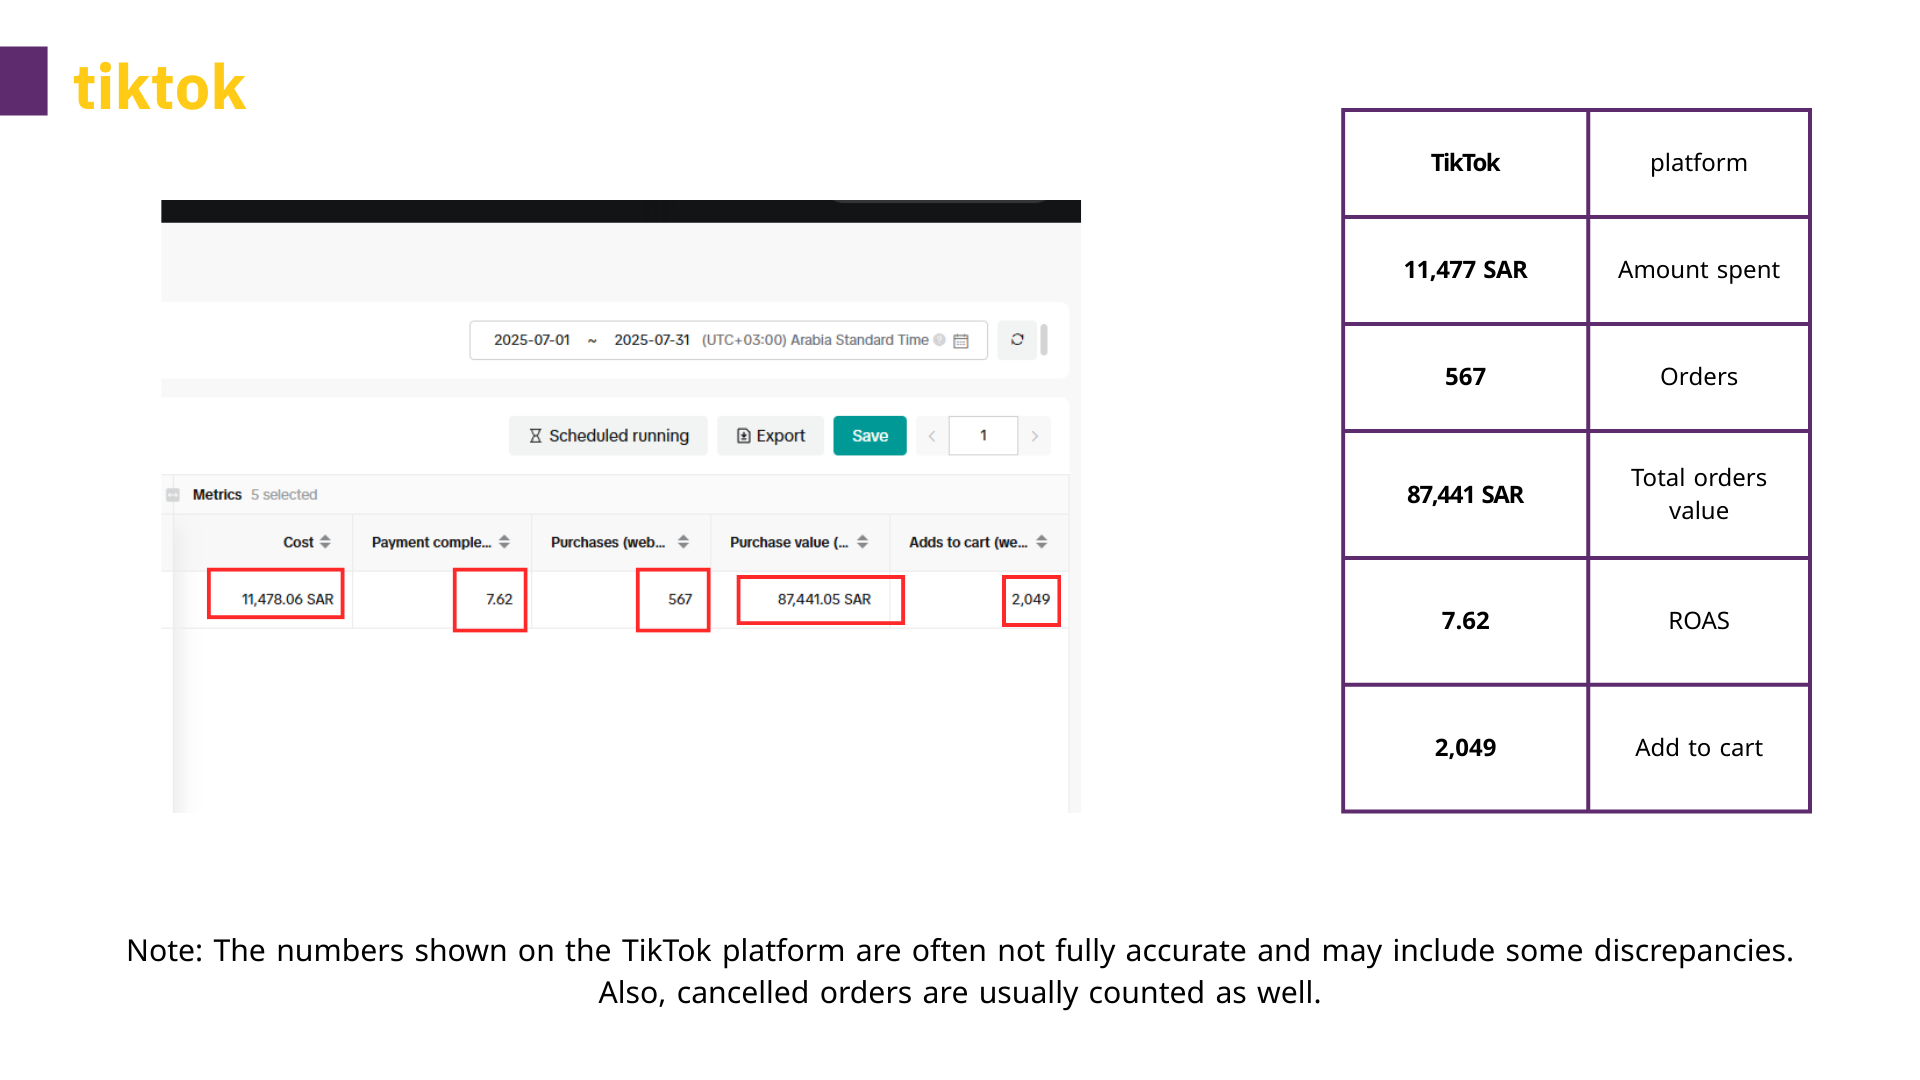
Task: Click the timezone help question-mark icon
Action: click(x=939, y=340)
